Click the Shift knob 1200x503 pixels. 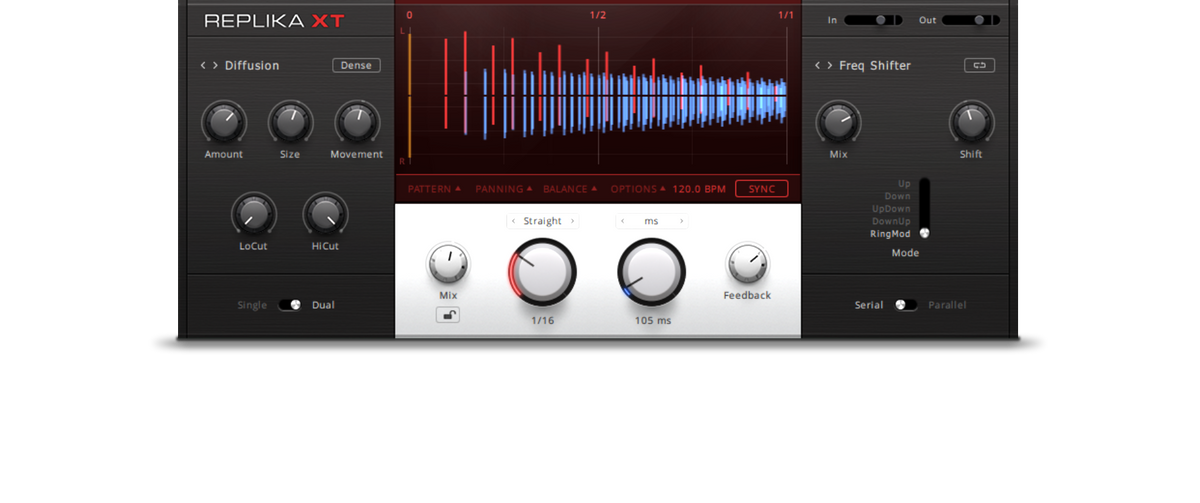pyautogui.click(x=970, y=123)
